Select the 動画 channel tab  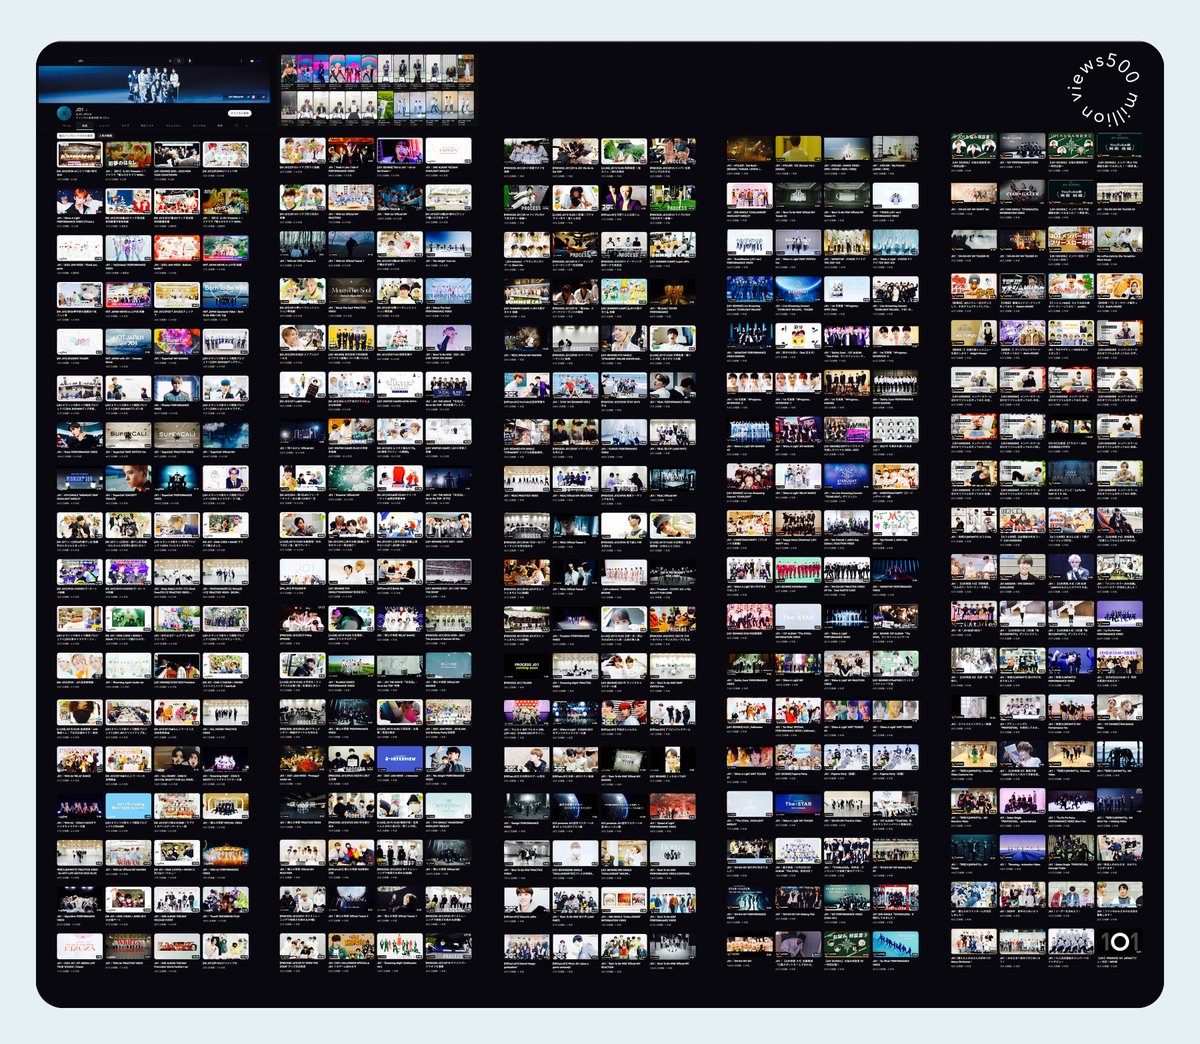[x=85, y=126]
